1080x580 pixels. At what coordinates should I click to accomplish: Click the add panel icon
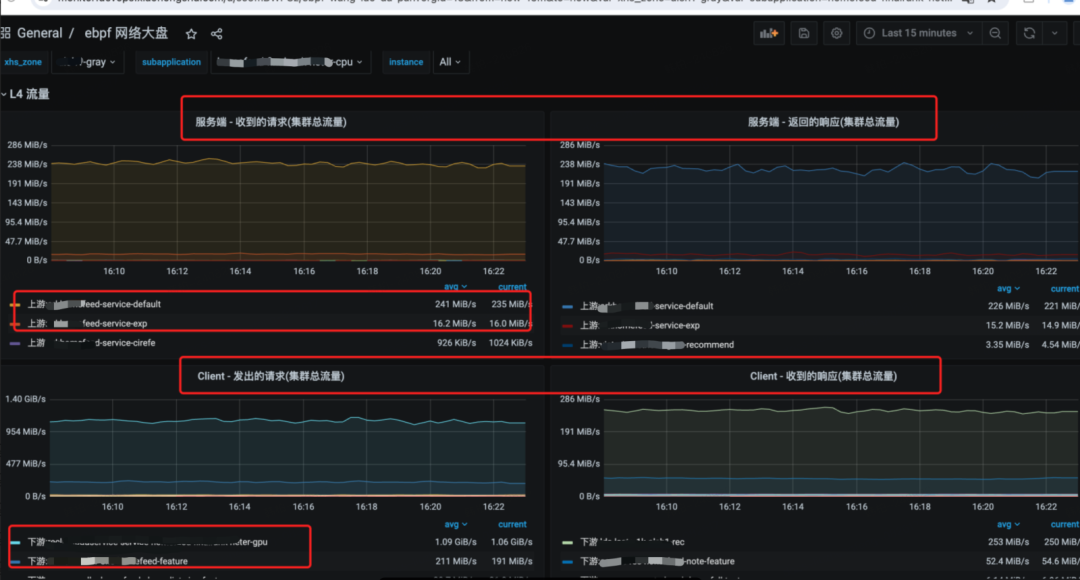[x=769, y=33]
